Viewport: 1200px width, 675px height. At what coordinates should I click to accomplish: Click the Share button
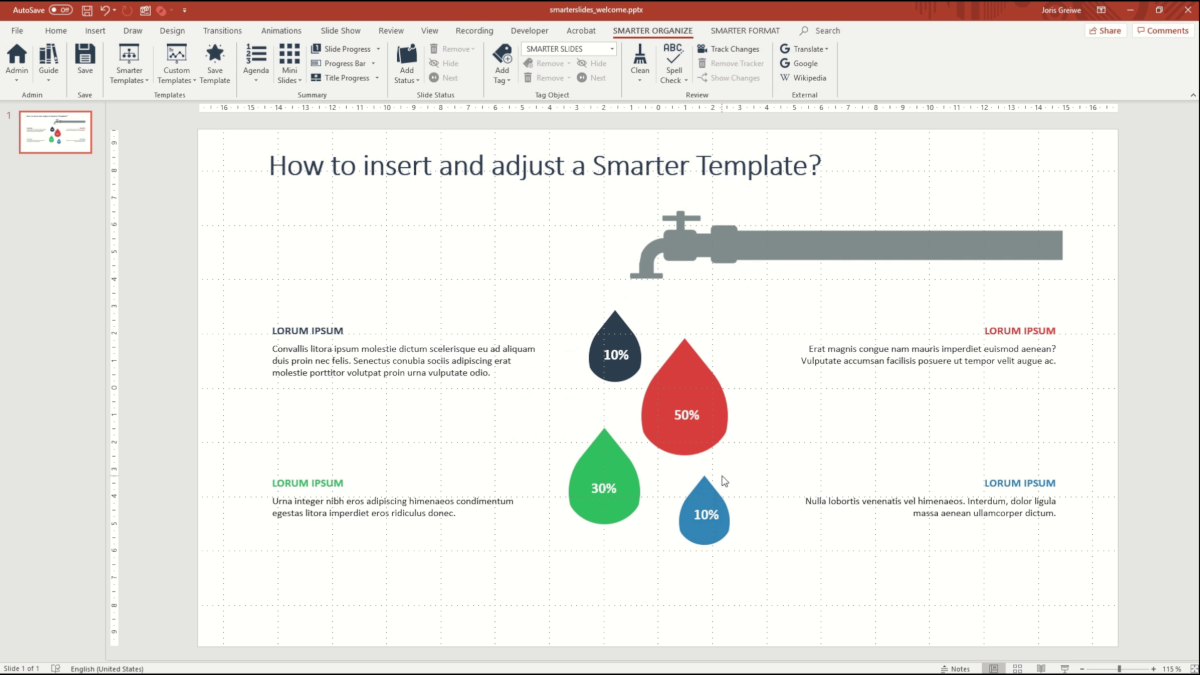click(1104, 30)
